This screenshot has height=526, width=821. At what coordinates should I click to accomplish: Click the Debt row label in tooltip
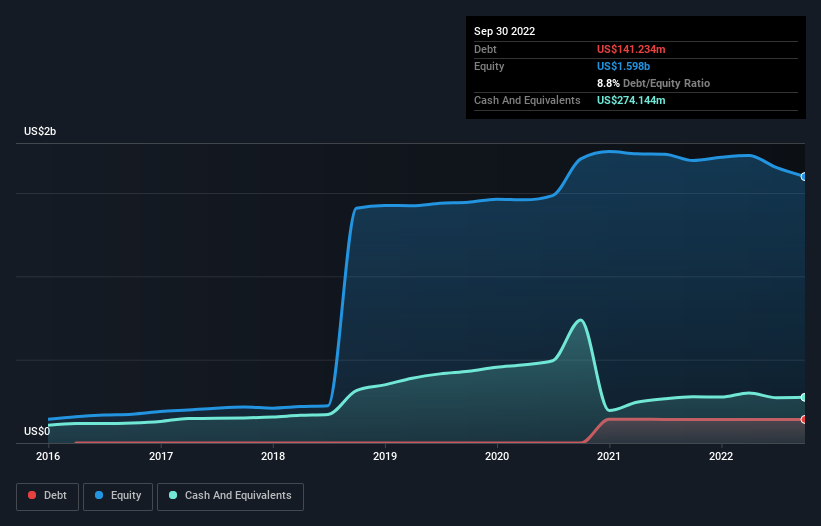(x=485, y=49)
